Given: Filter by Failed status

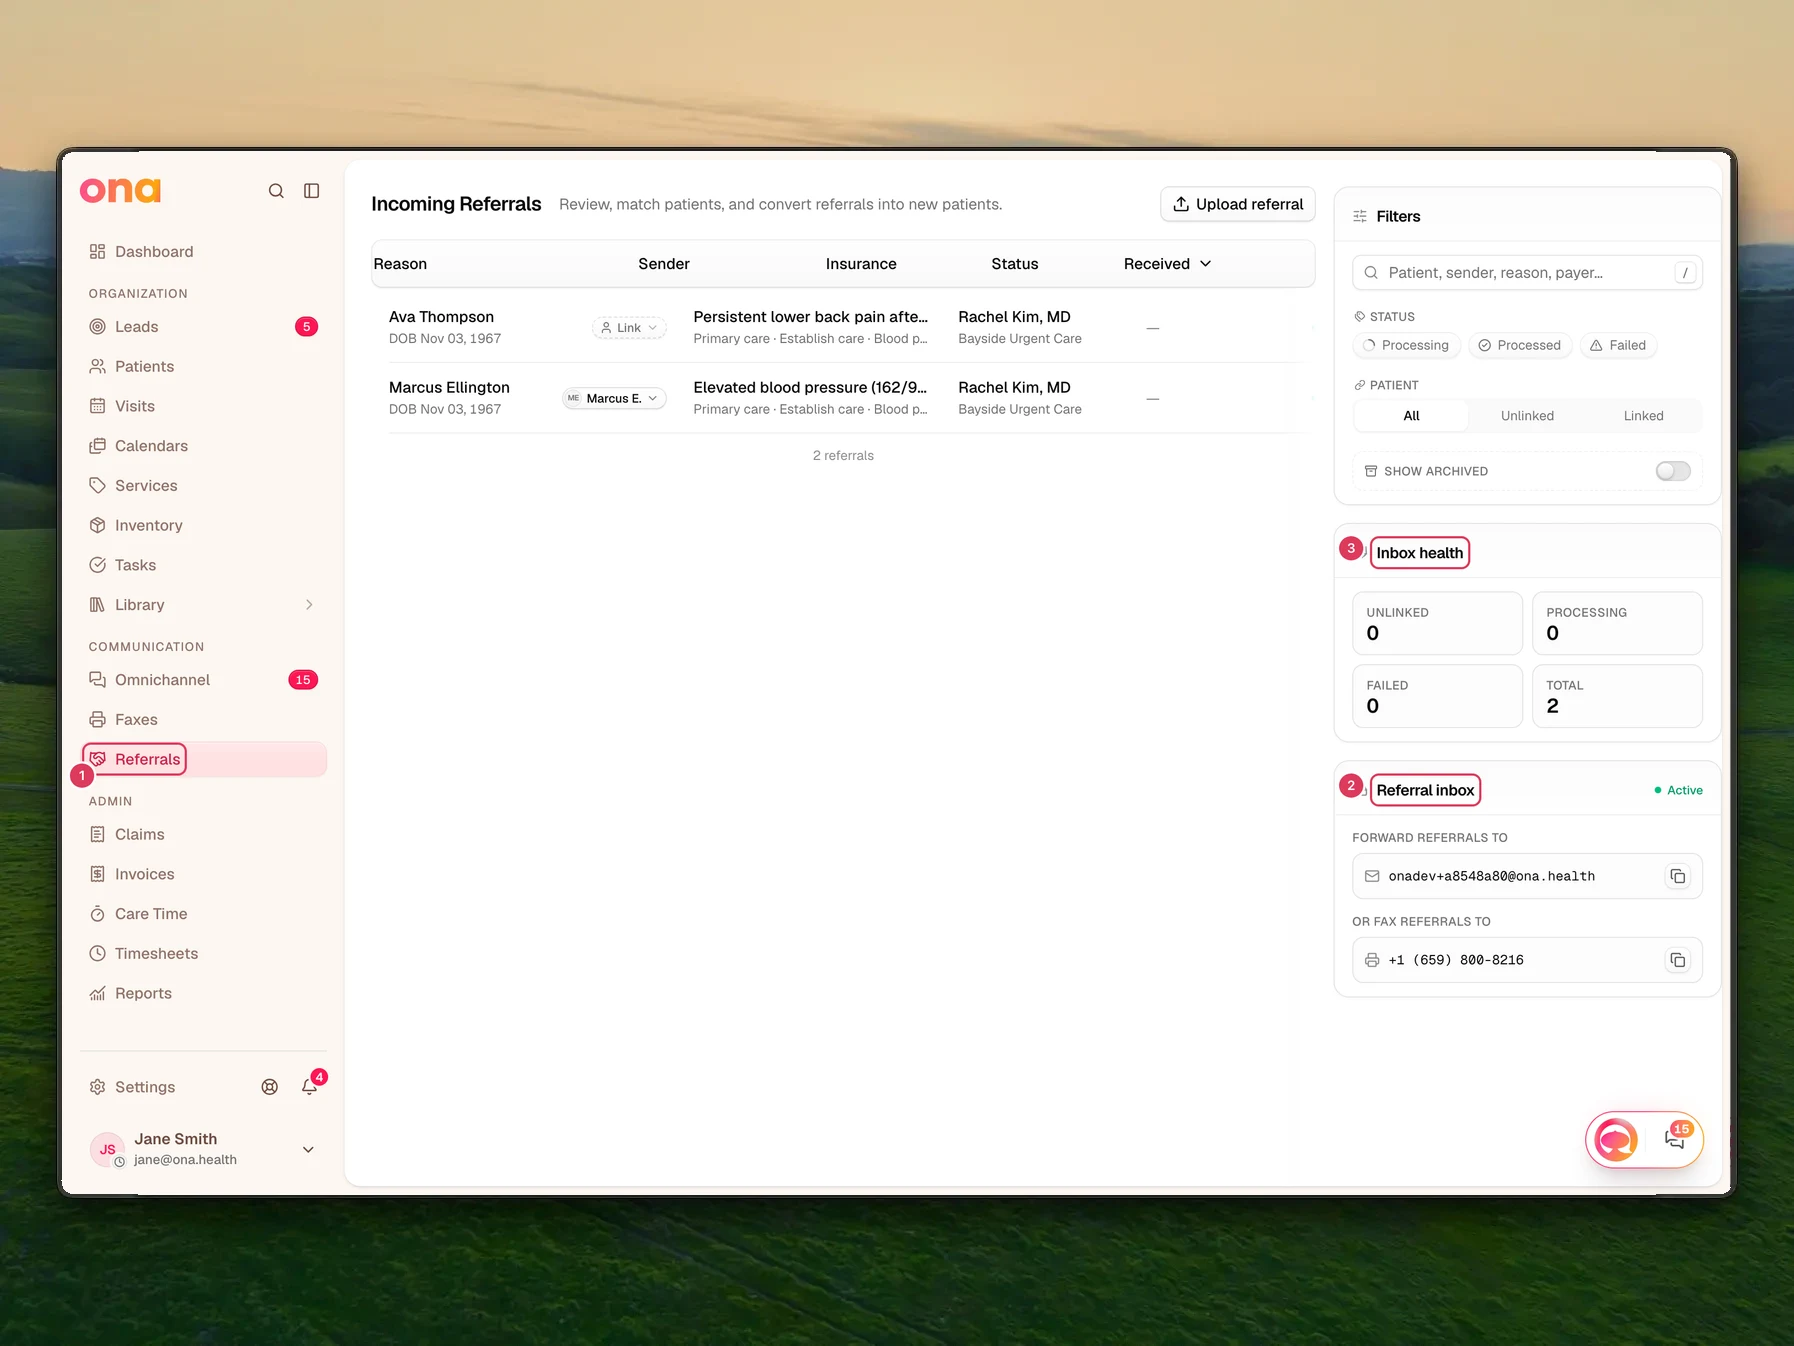Looking at the screenshot, I should pos(1618,346).
